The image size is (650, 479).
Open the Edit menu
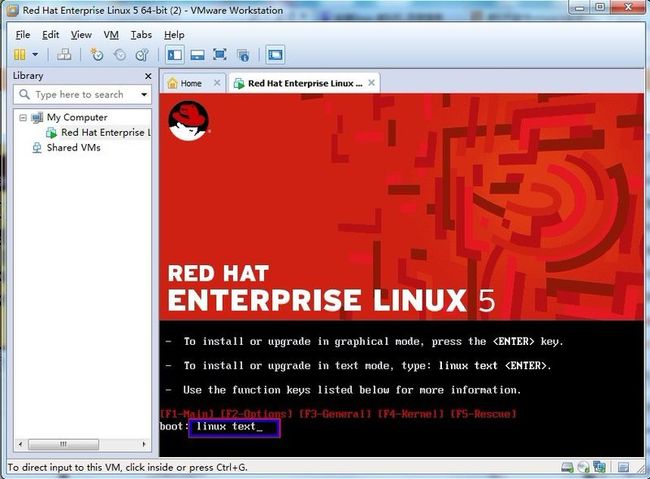tap(51, 35)
